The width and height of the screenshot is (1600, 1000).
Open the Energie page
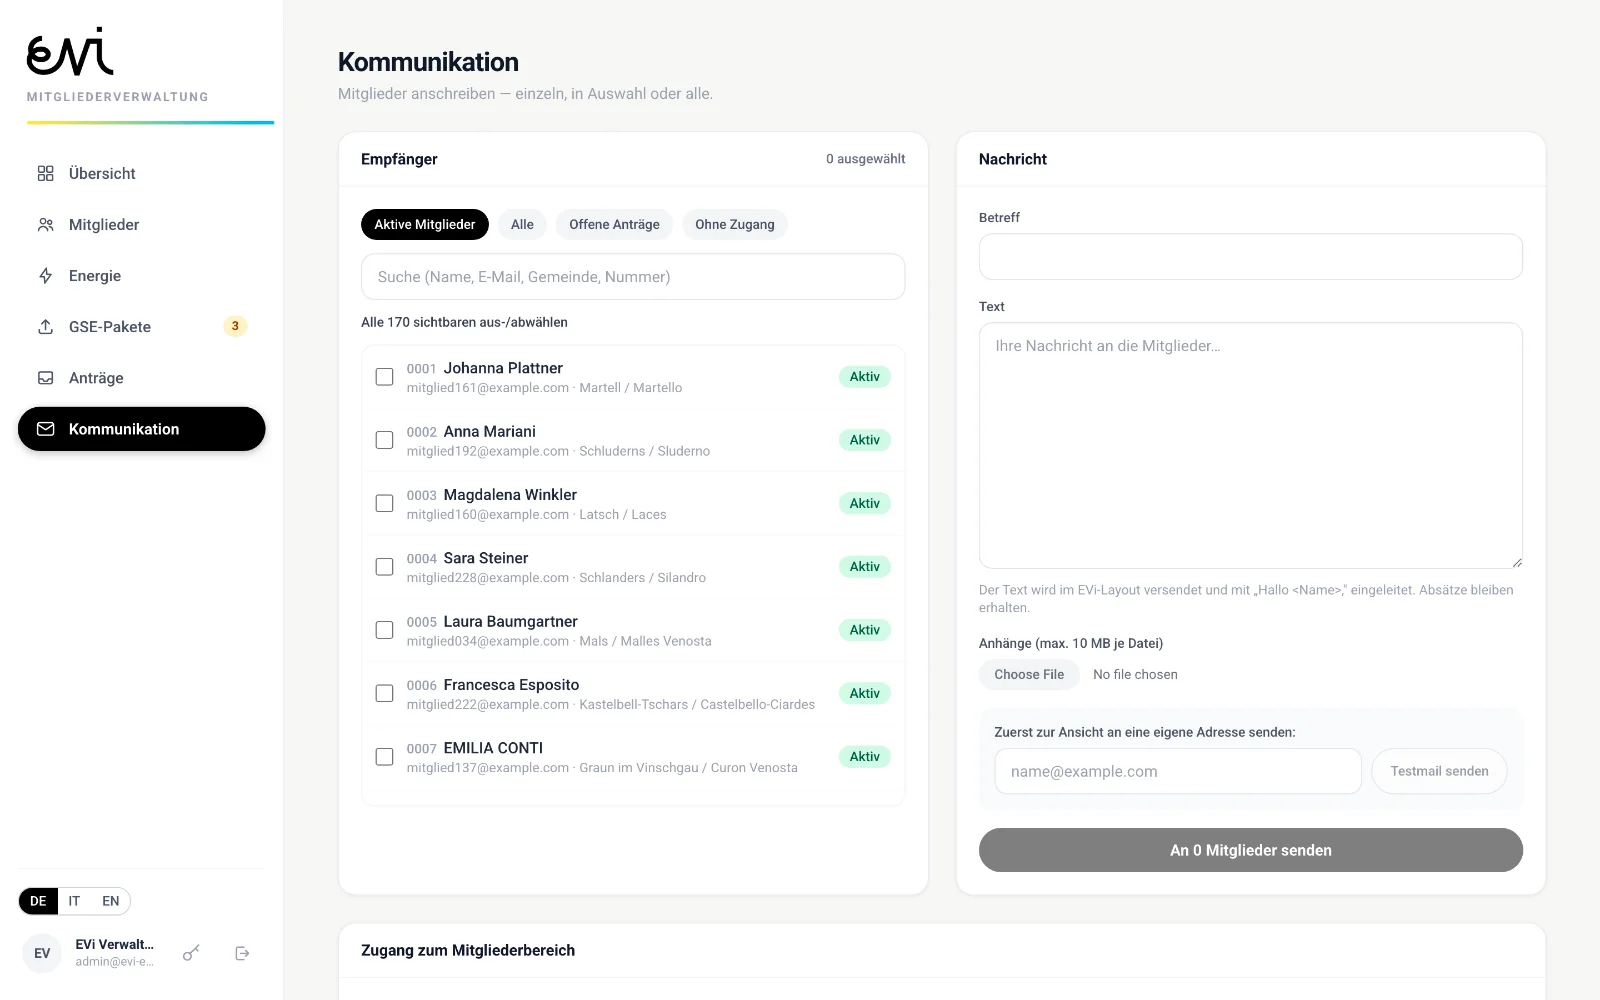click(141, 276)
